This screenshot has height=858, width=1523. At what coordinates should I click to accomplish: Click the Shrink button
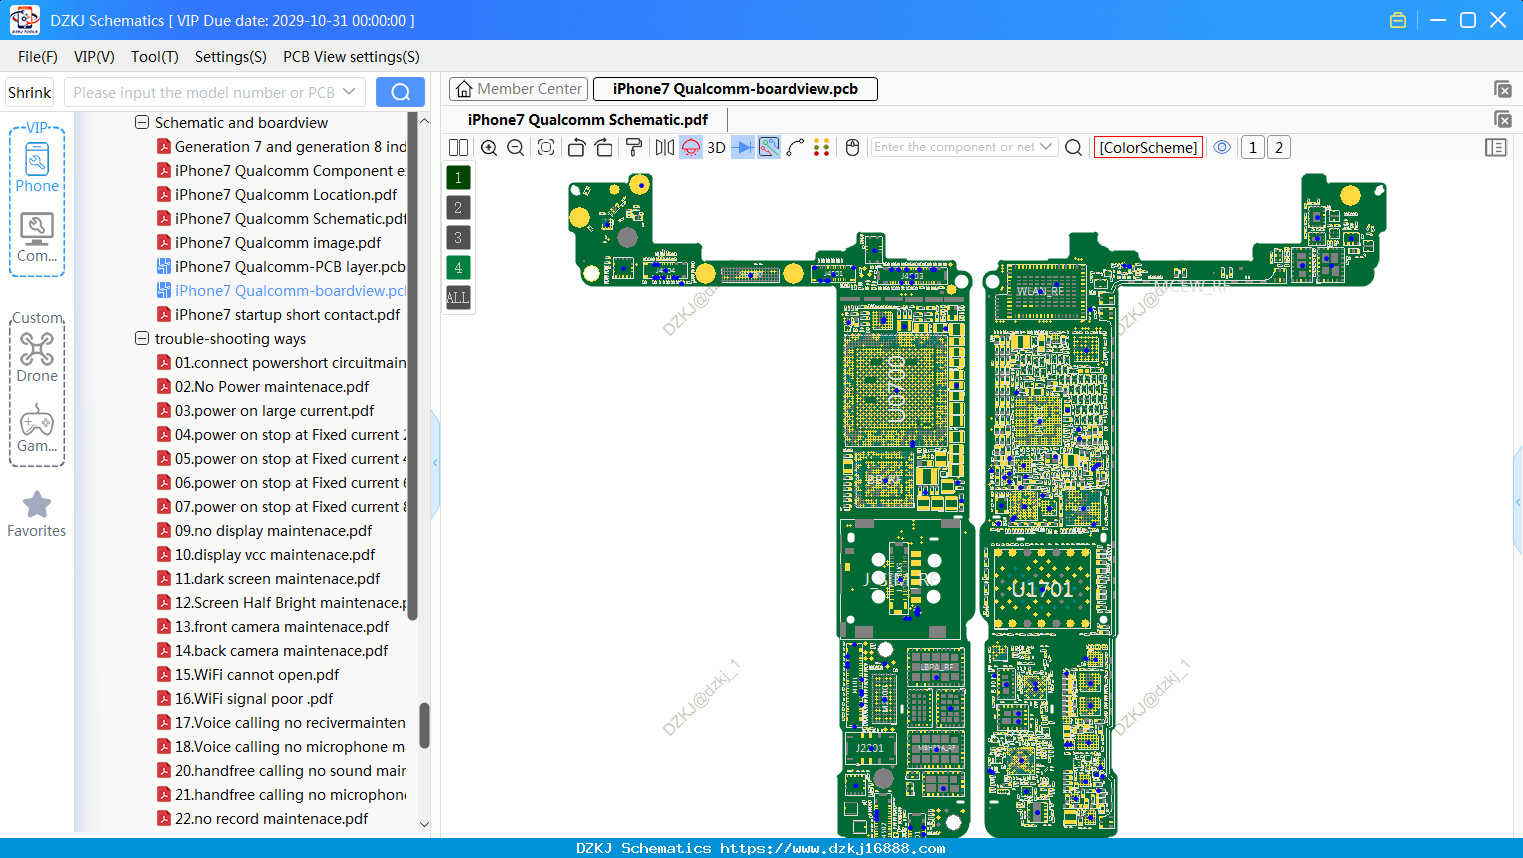click(x=30, y=92)
